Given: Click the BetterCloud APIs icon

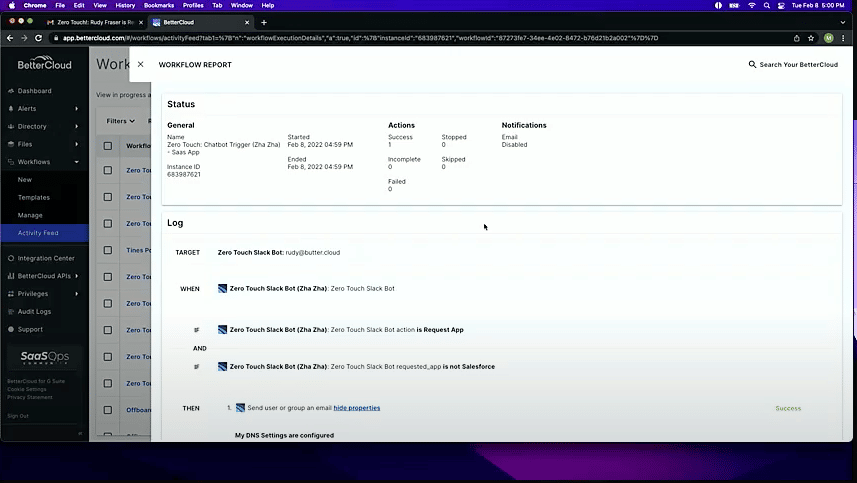Looking at the screenshot, I should click(11, 276).
